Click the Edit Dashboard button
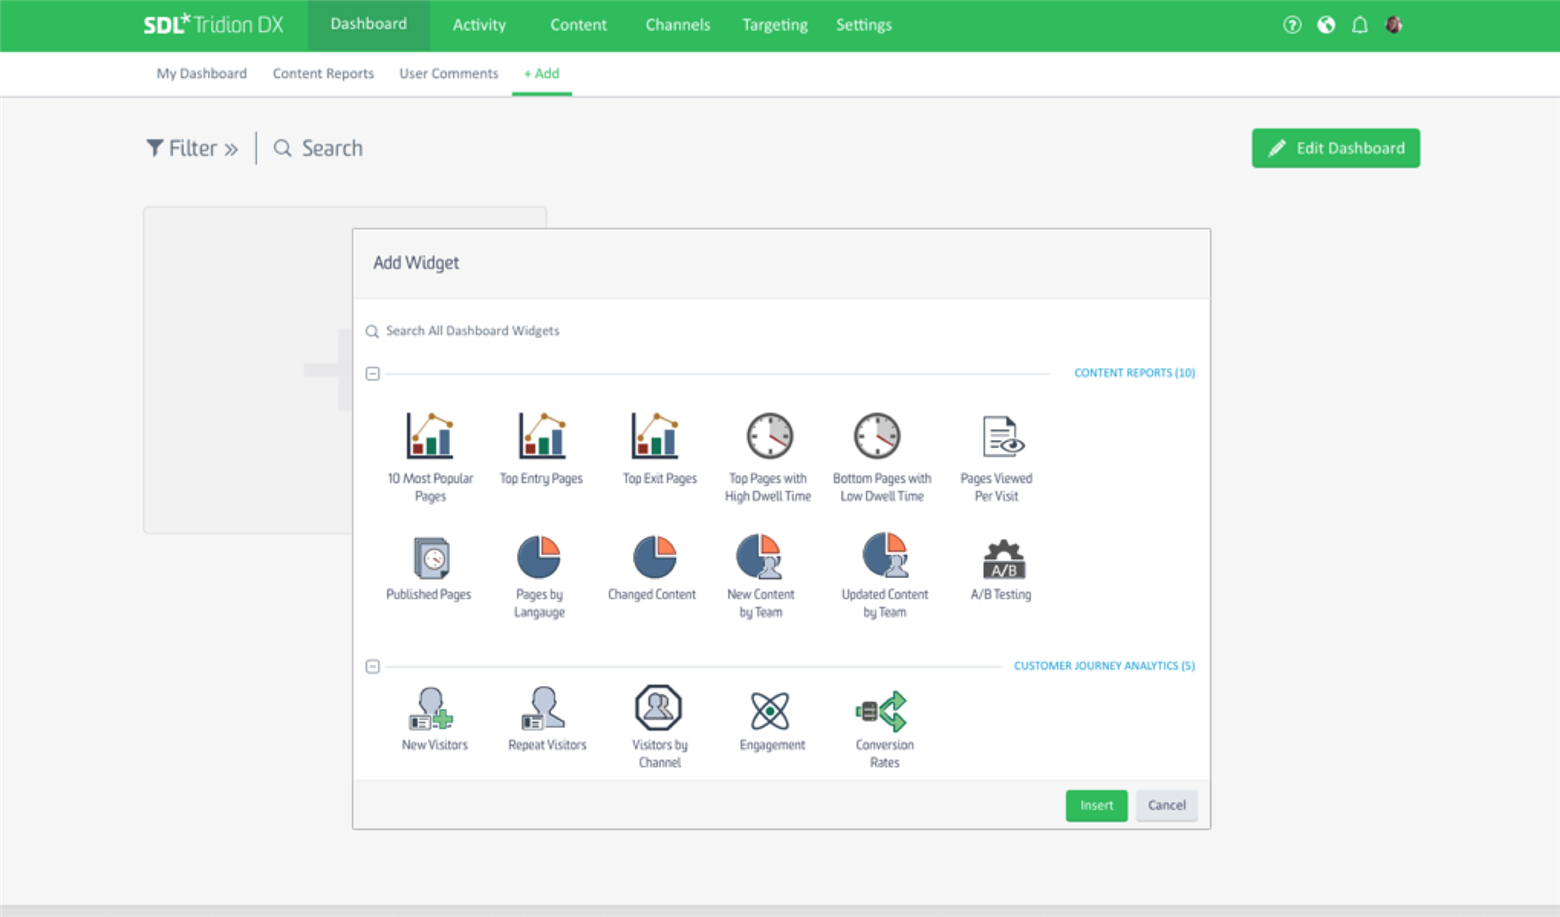Screen dimensions: 1560x917 coord(1335,148)
